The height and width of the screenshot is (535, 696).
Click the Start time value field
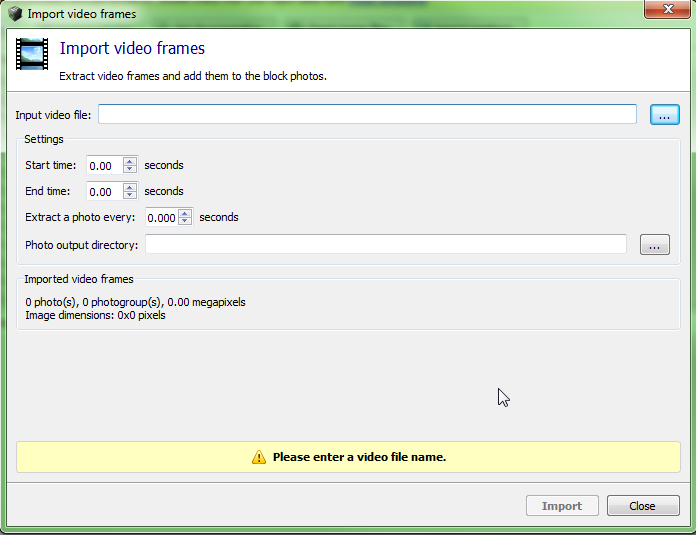[x=104, y=166]
